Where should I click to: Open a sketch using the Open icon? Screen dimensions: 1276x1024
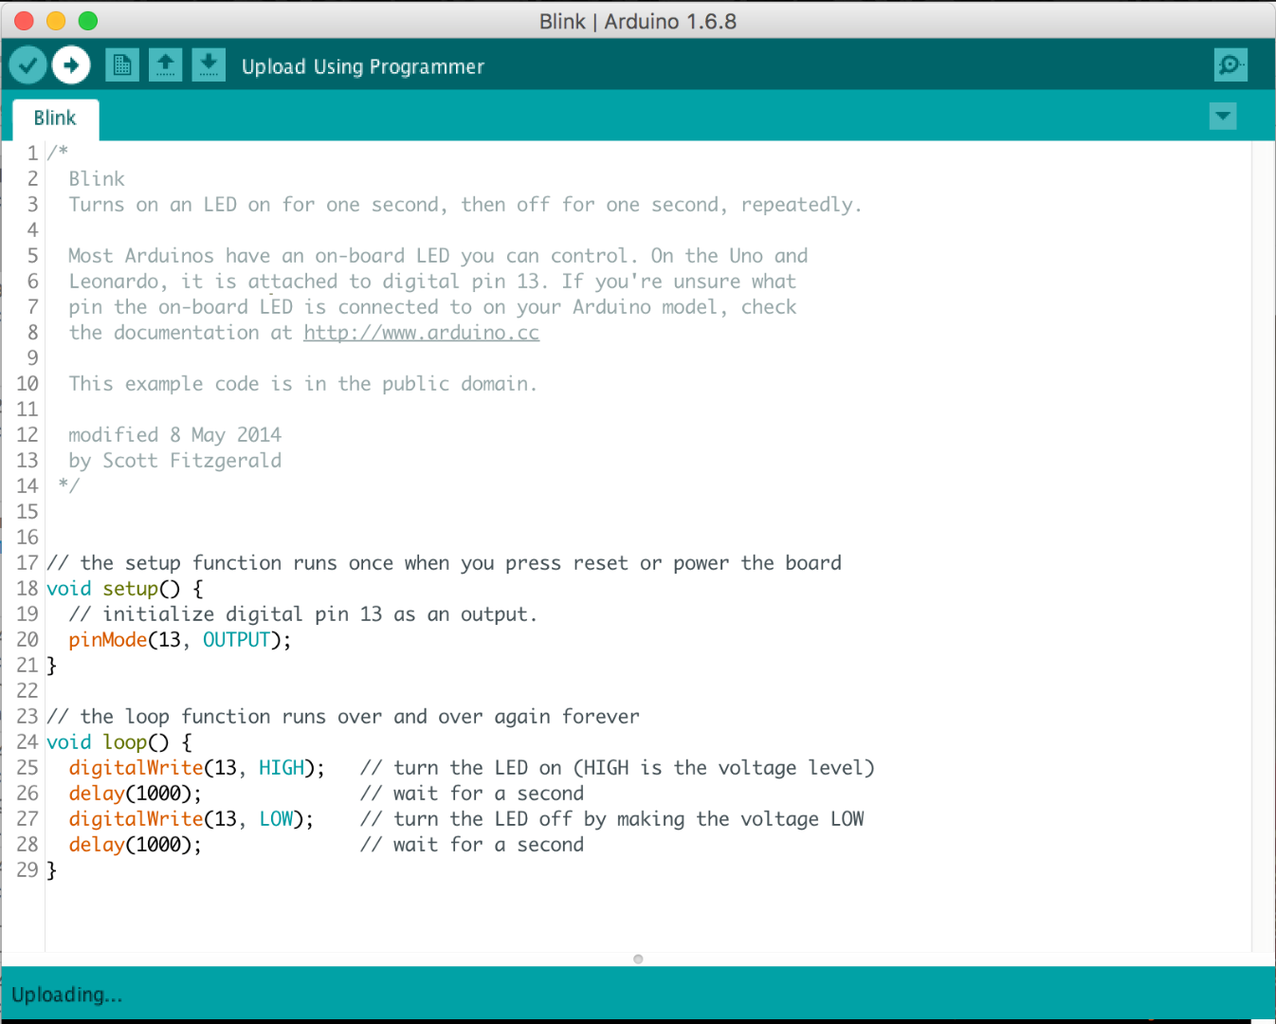click(x=165, y=64)
